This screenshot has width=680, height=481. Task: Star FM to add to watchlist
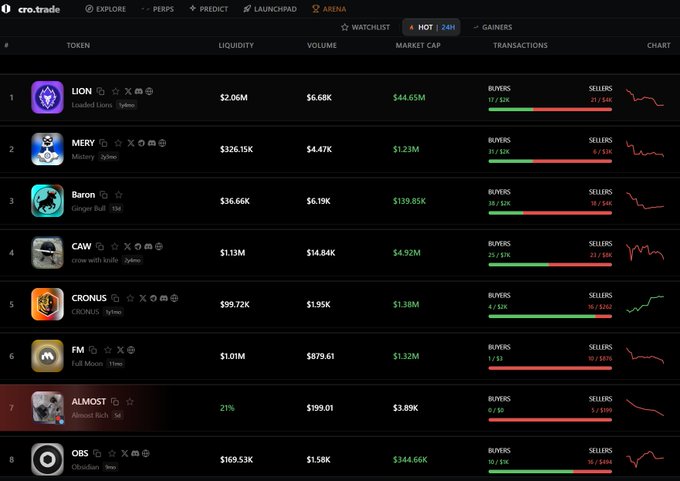(x=108, y=350)
